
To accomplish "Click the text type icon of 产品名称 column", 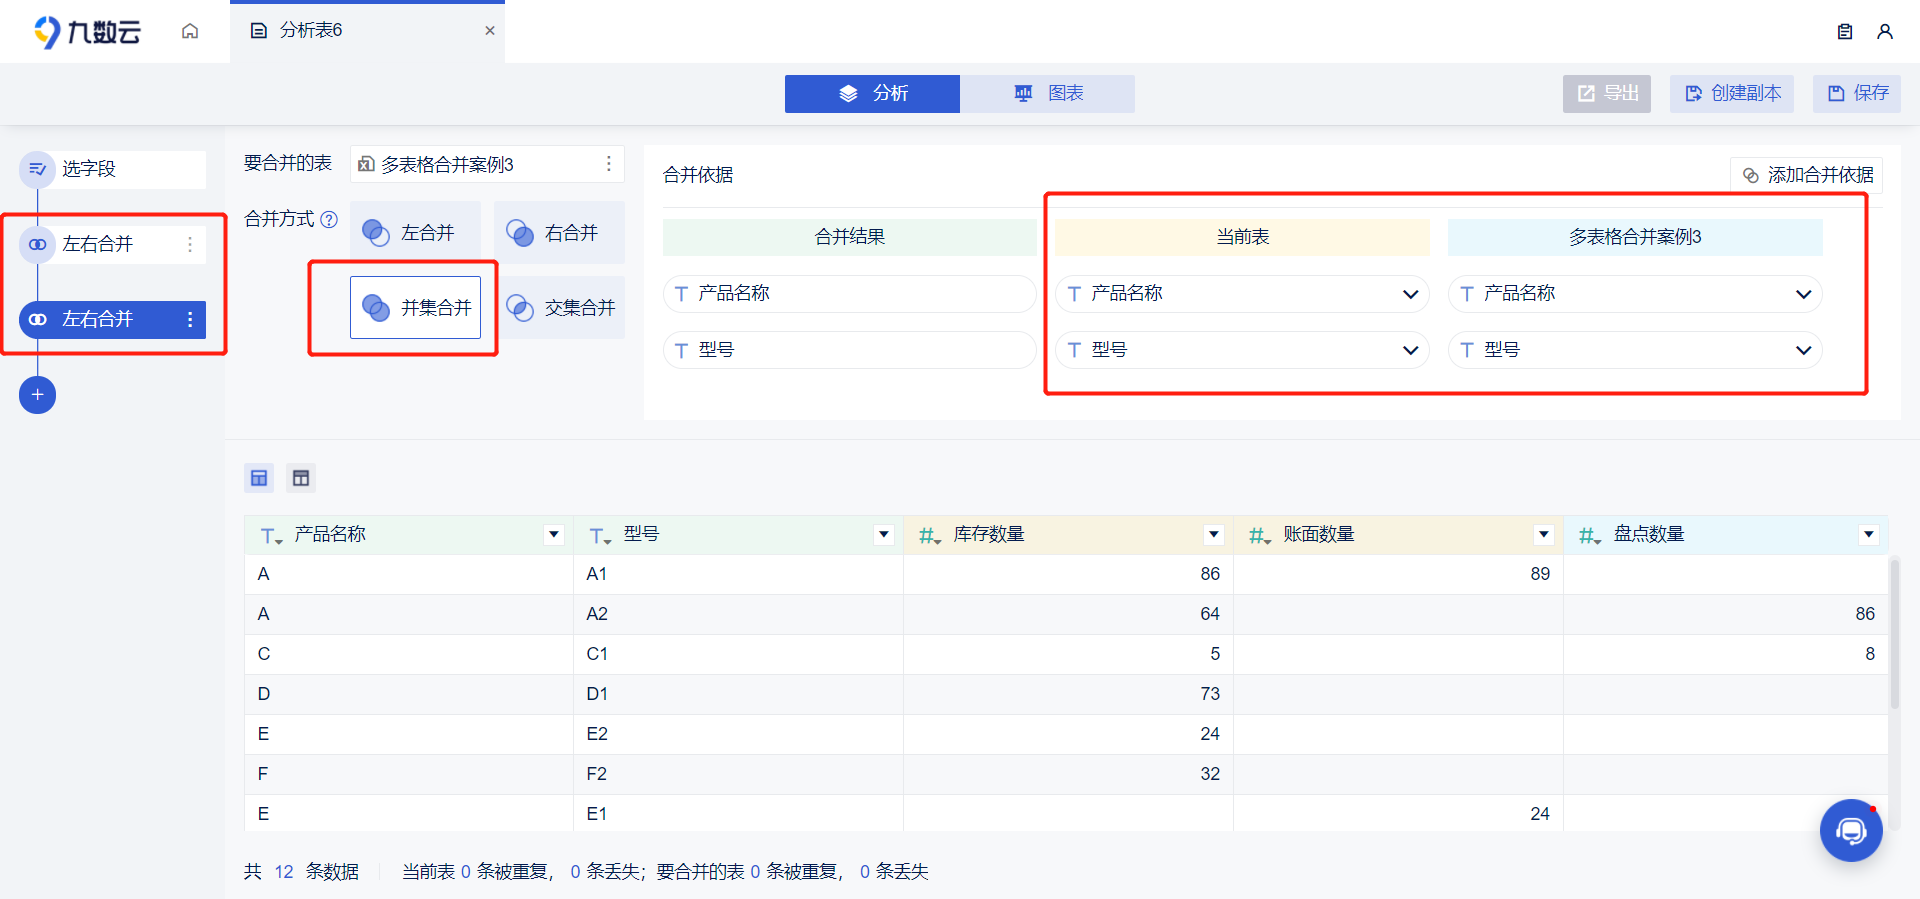I will pos(271,536).
